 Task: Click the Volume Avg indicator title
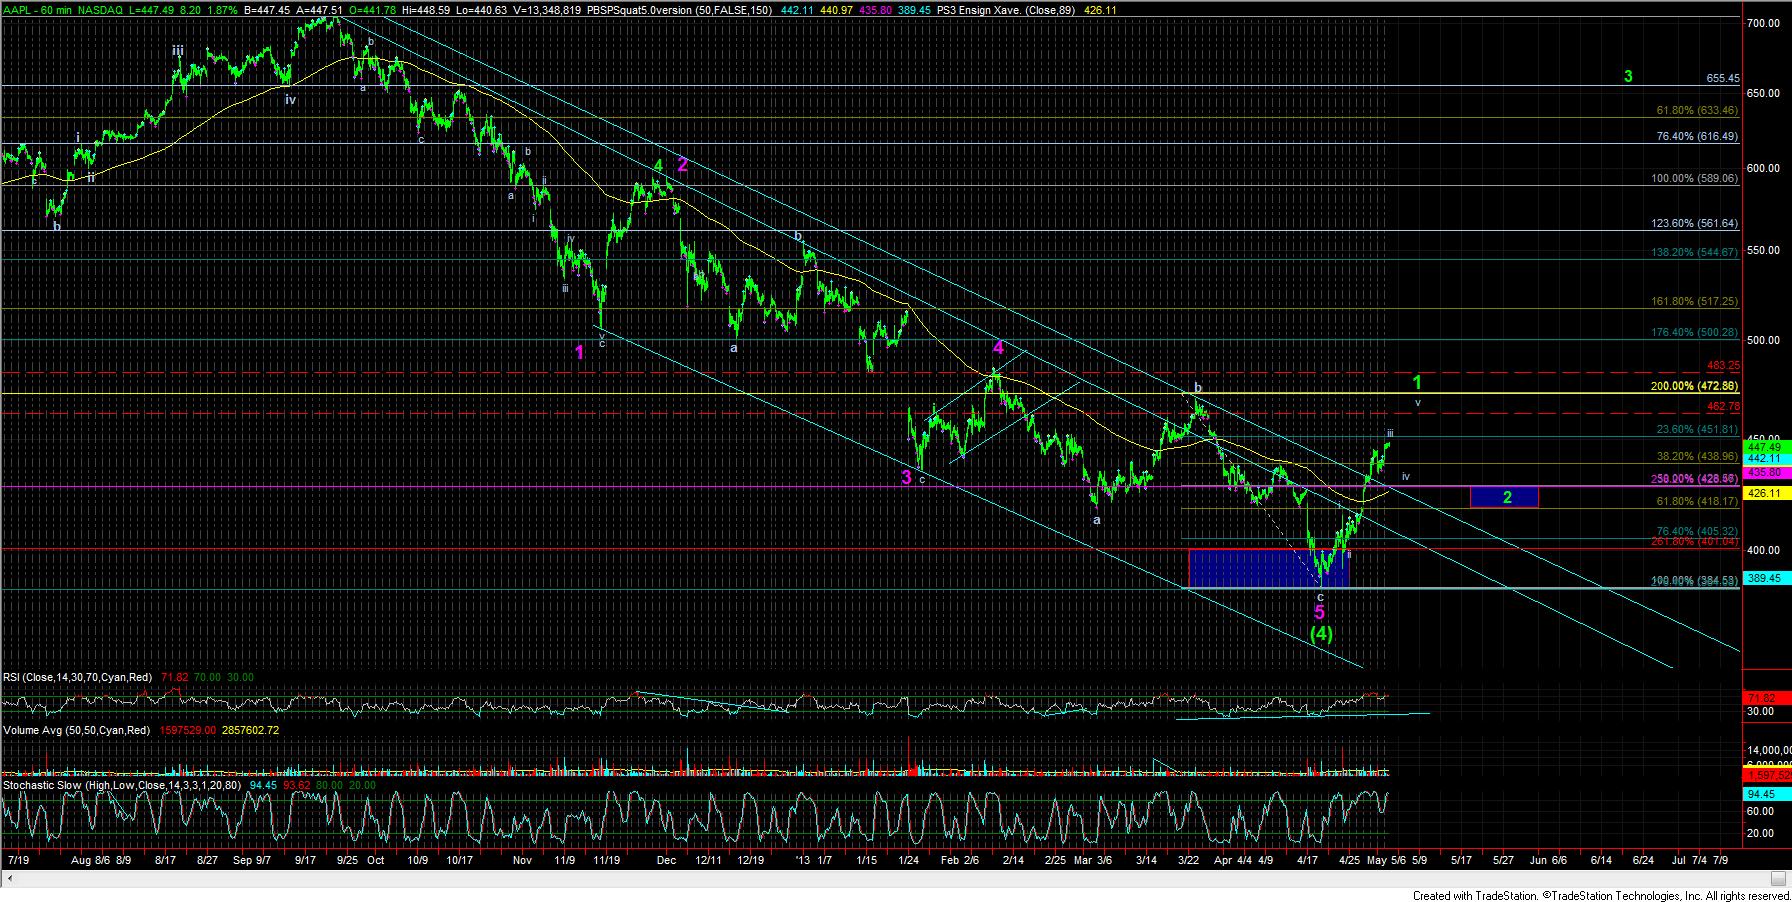point(76,731)
